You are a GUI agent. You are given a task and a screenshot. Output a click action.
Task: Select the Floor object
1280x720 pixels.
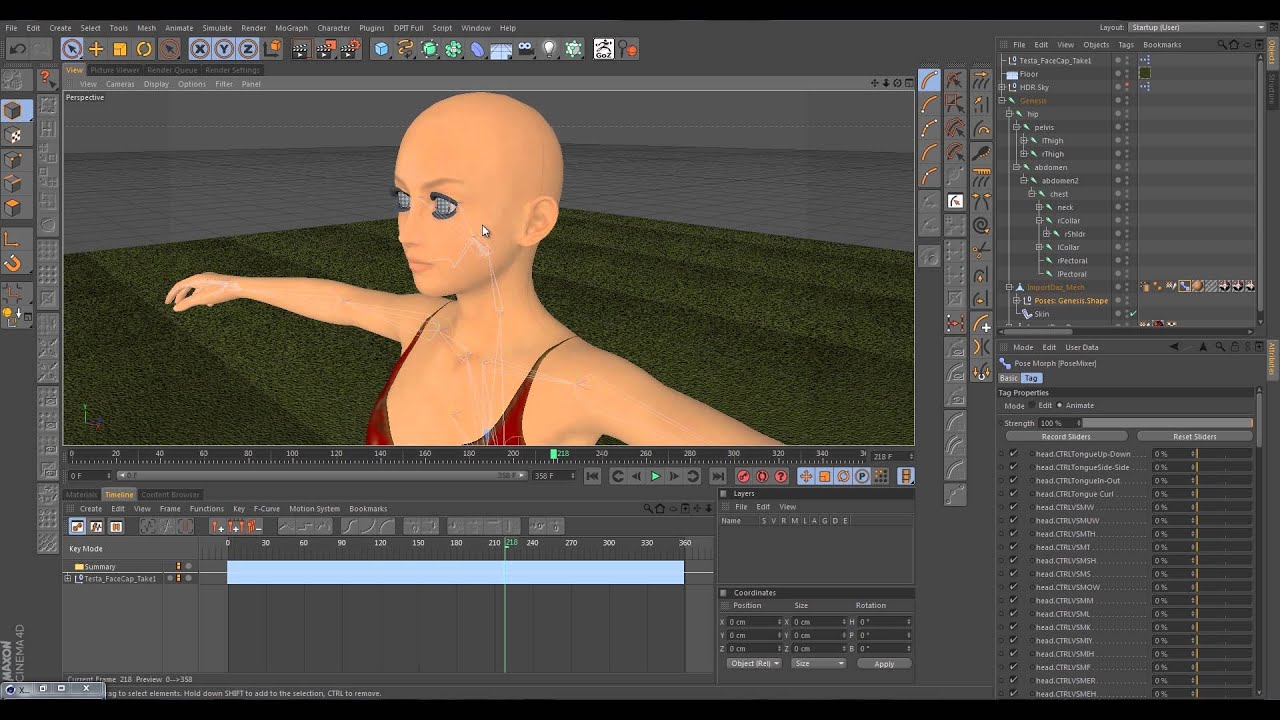point(1029,74)
